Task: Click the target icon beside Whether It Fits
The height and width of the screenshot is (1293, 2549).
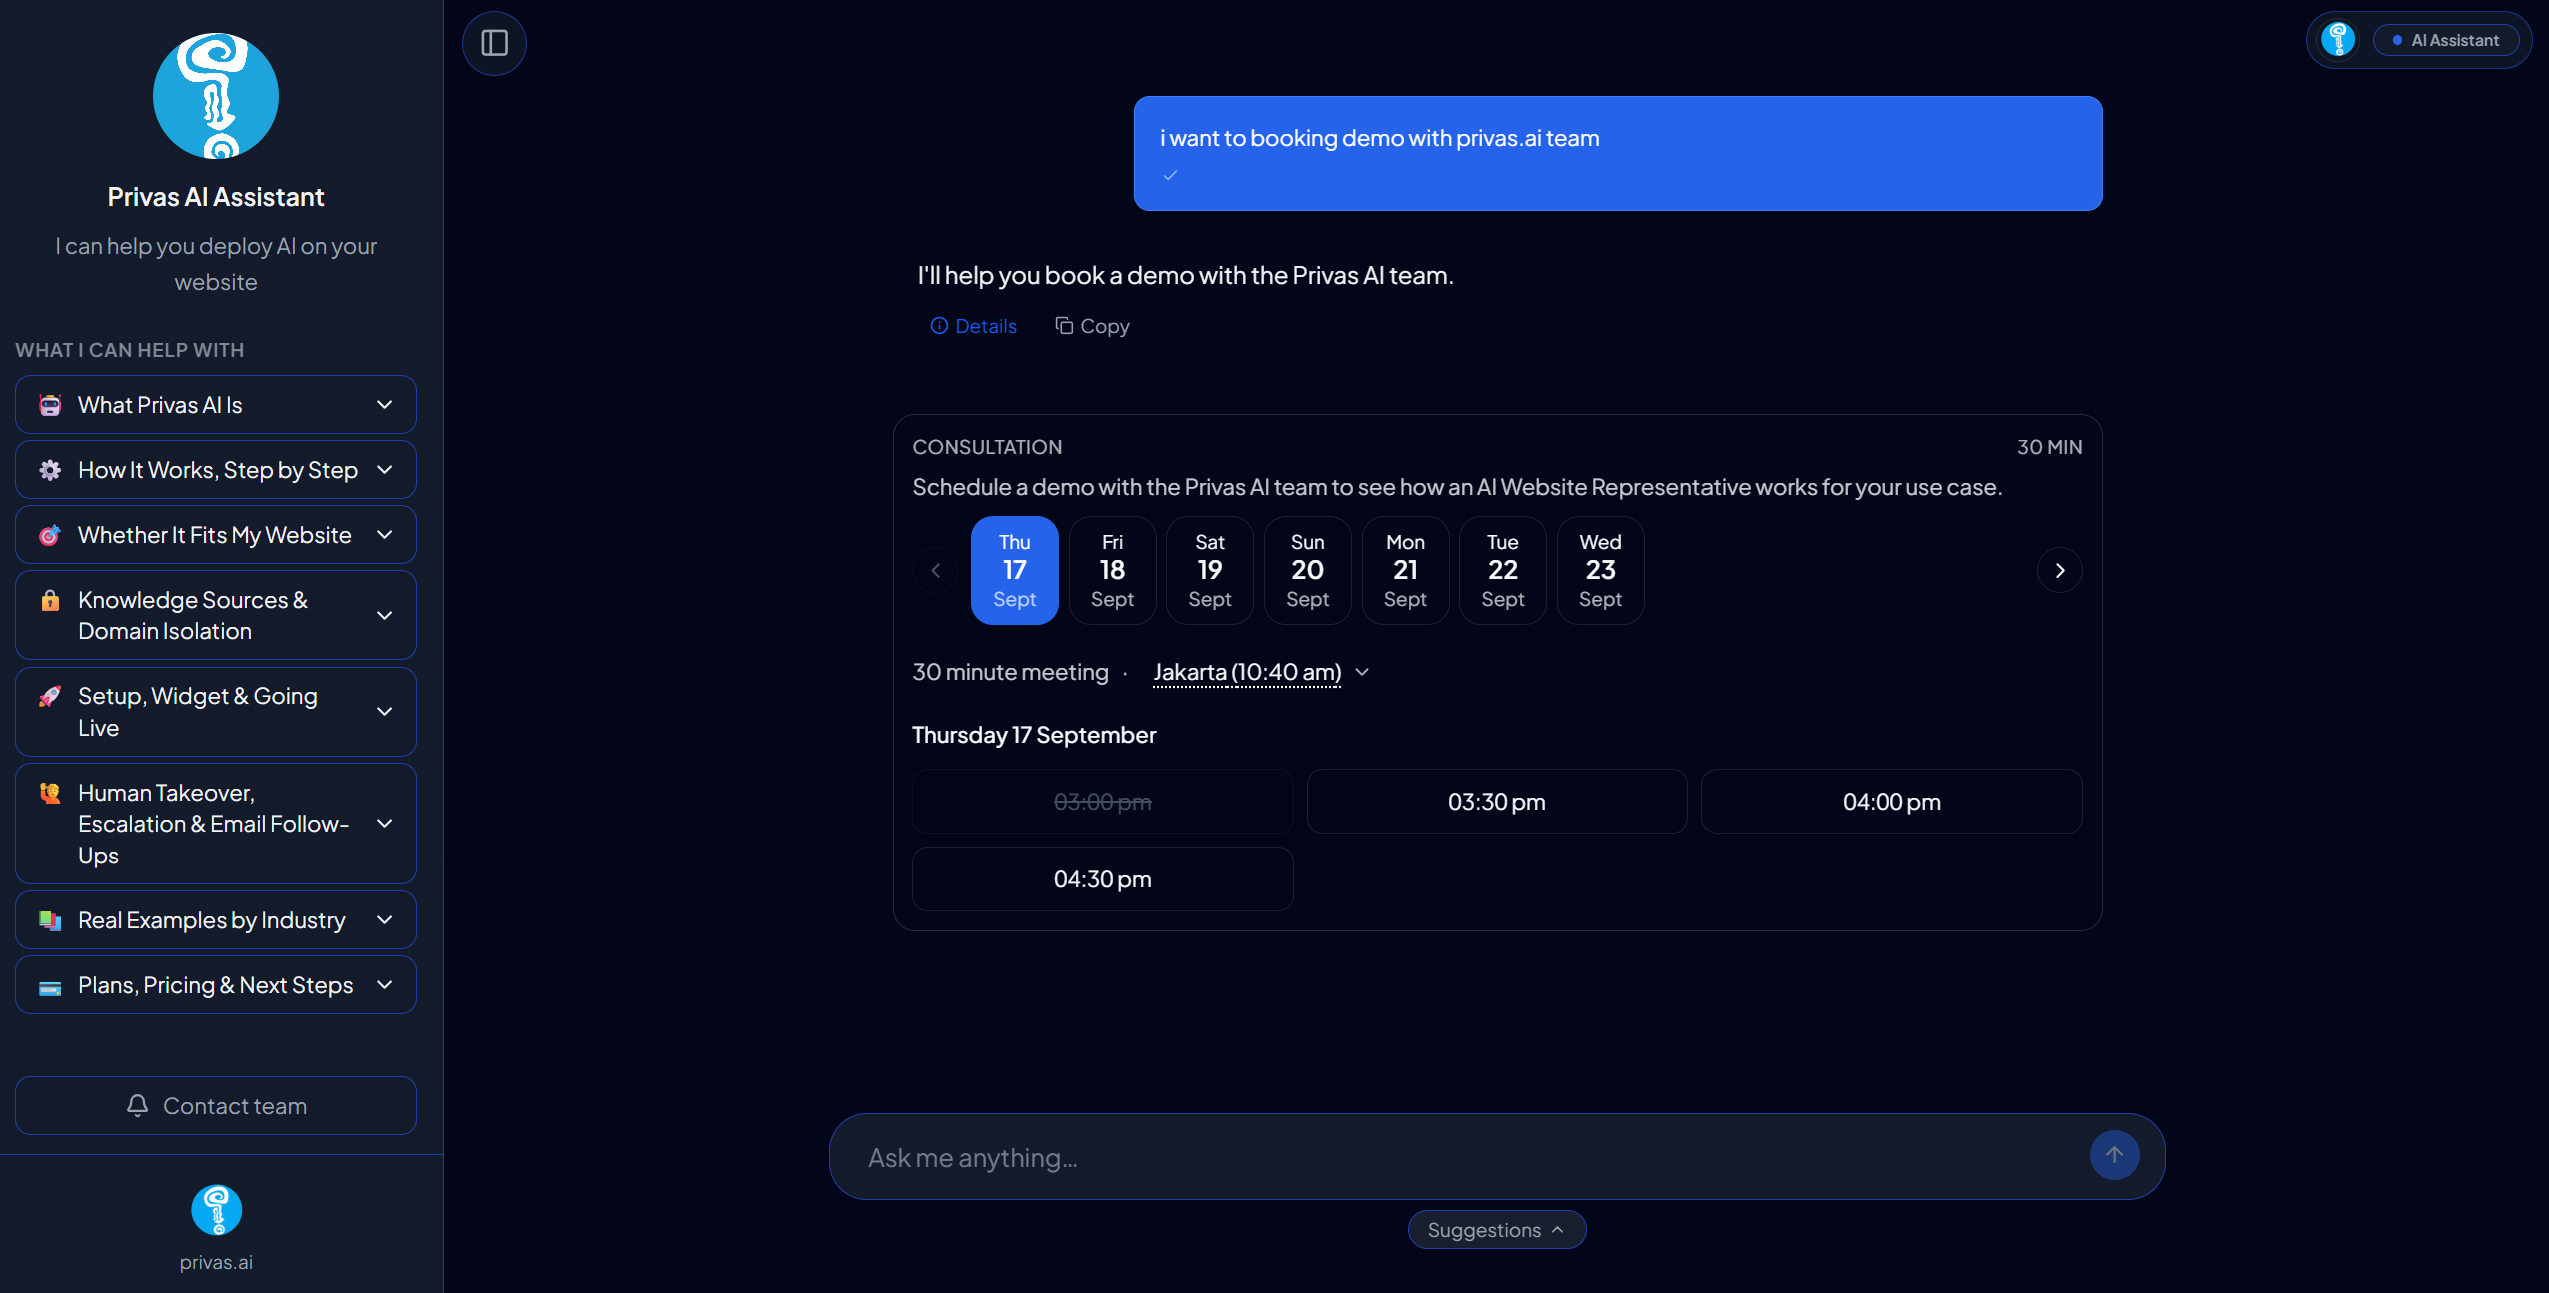Action: [x=50, y=535]
